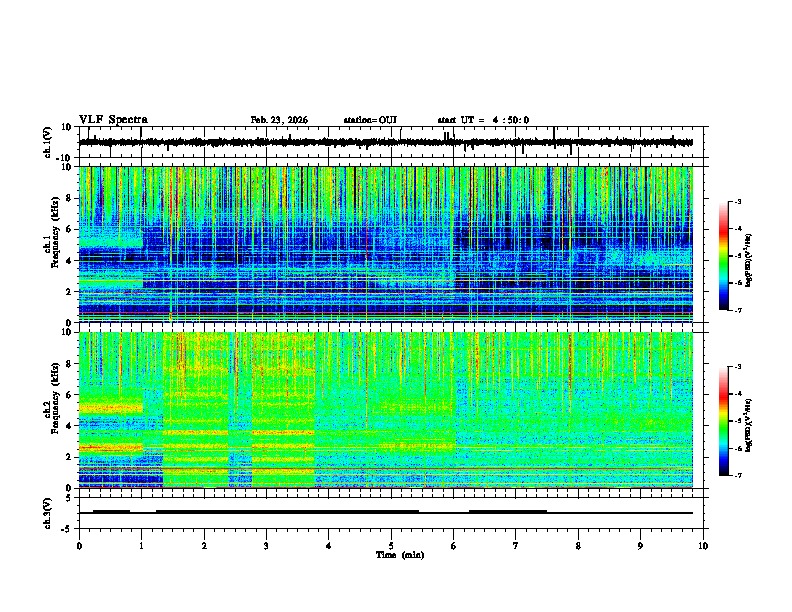Click the "2" tick on ch.1 frequency axis
792x612 pixels.
click(x=70, y=292)
